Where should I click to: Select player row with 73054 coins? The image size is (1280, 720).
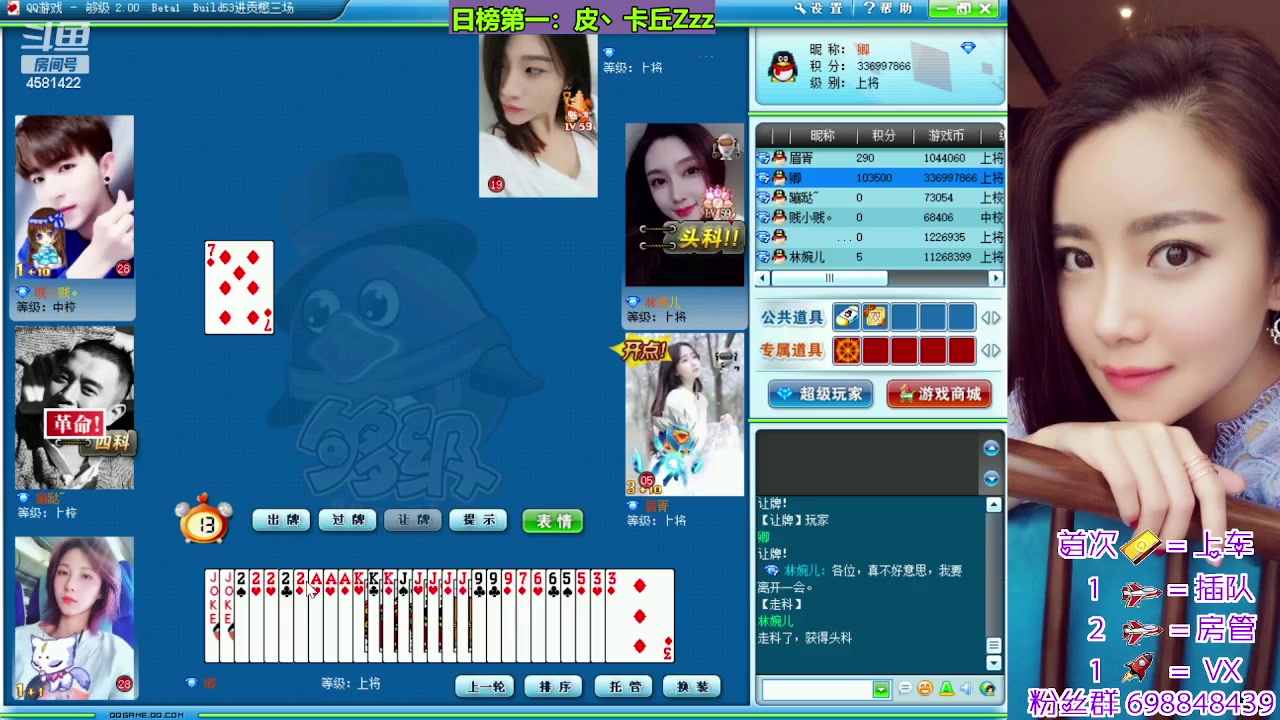tap(879, 198)
